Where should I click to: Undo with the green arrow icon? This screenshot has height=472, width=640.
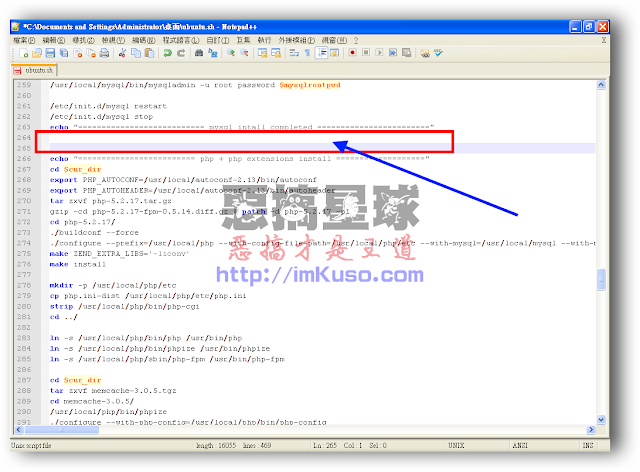pyautogui.click(x=167, y=53)
